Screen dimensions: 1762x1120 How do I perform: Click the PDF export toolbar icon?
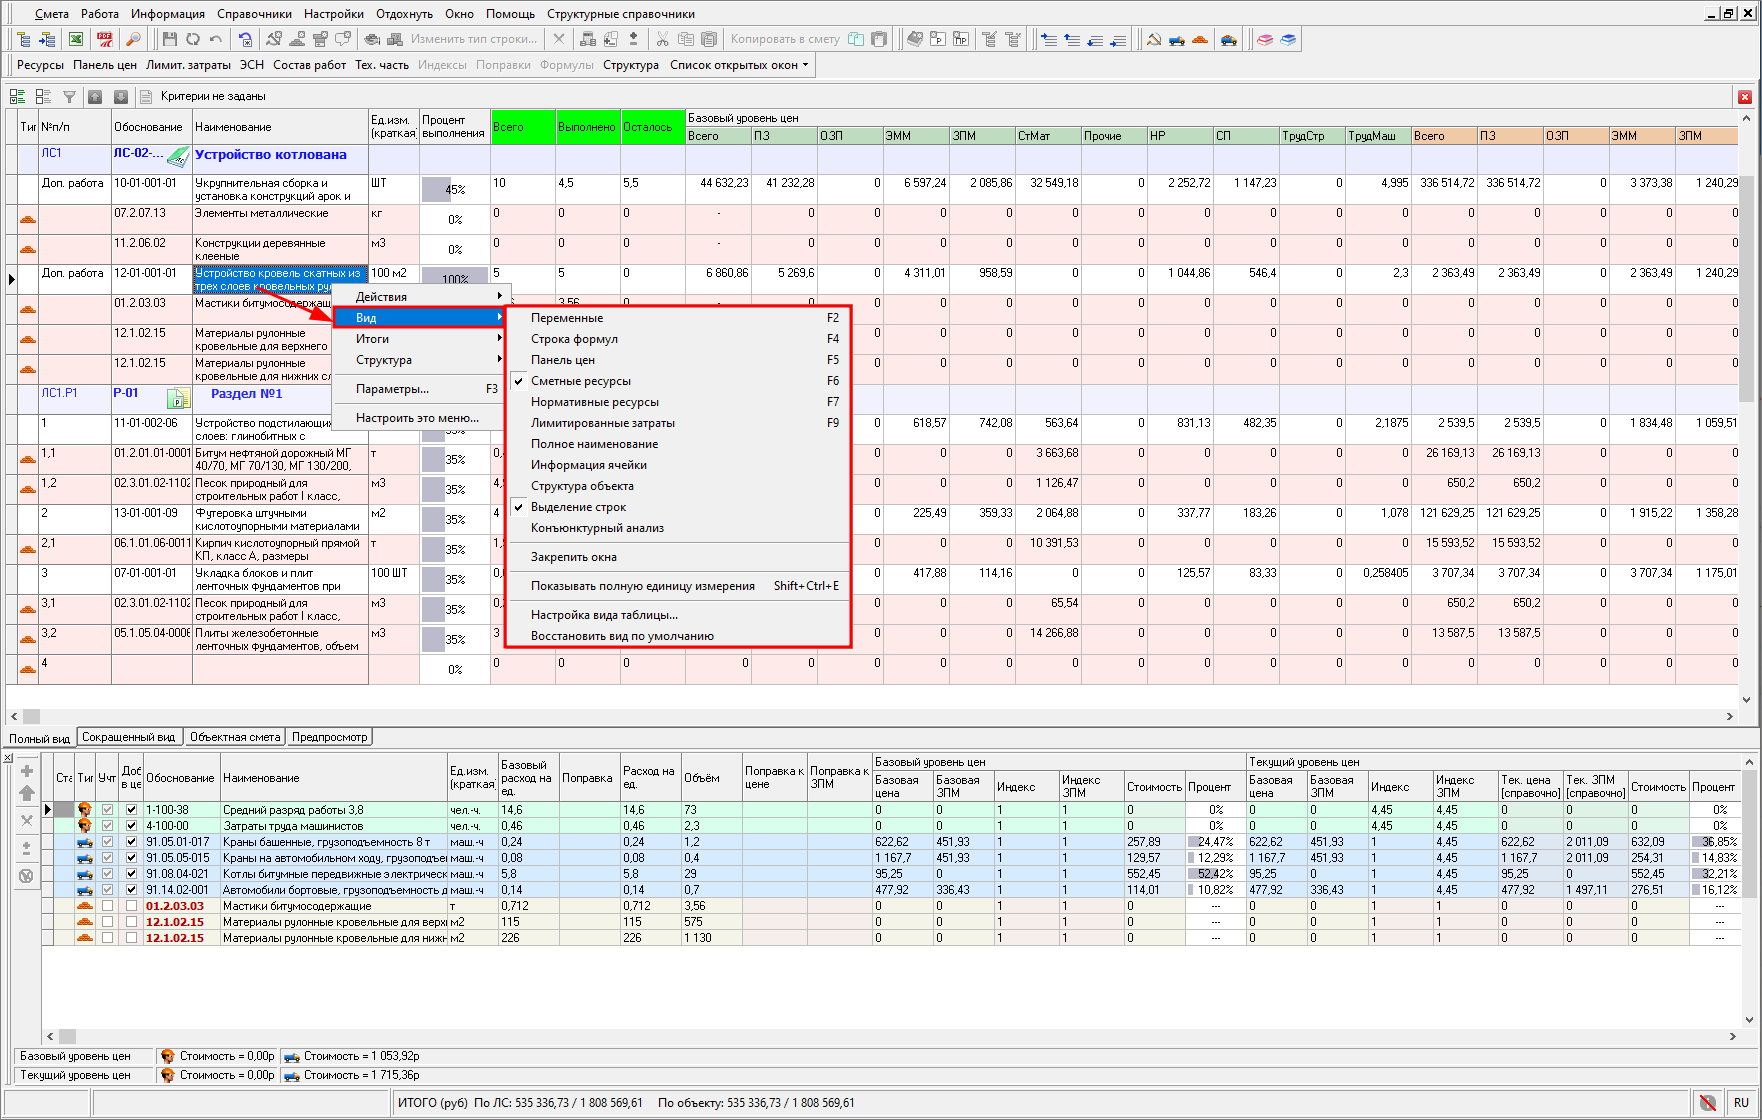[105, 39]
